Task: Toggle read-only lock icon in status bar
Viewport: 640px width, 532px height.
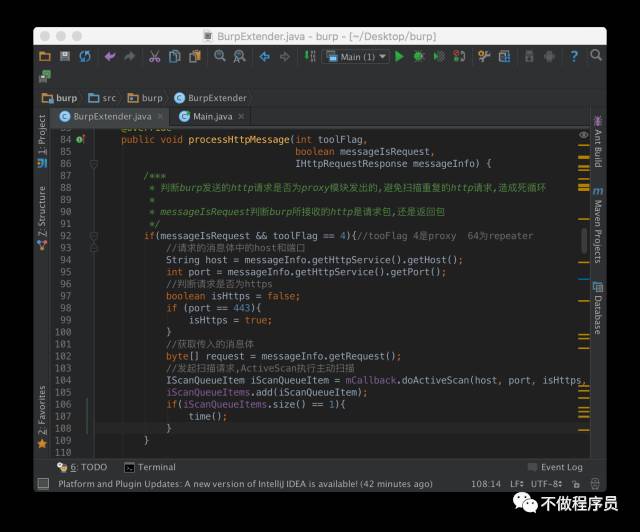Action: [x=576, y=484]
